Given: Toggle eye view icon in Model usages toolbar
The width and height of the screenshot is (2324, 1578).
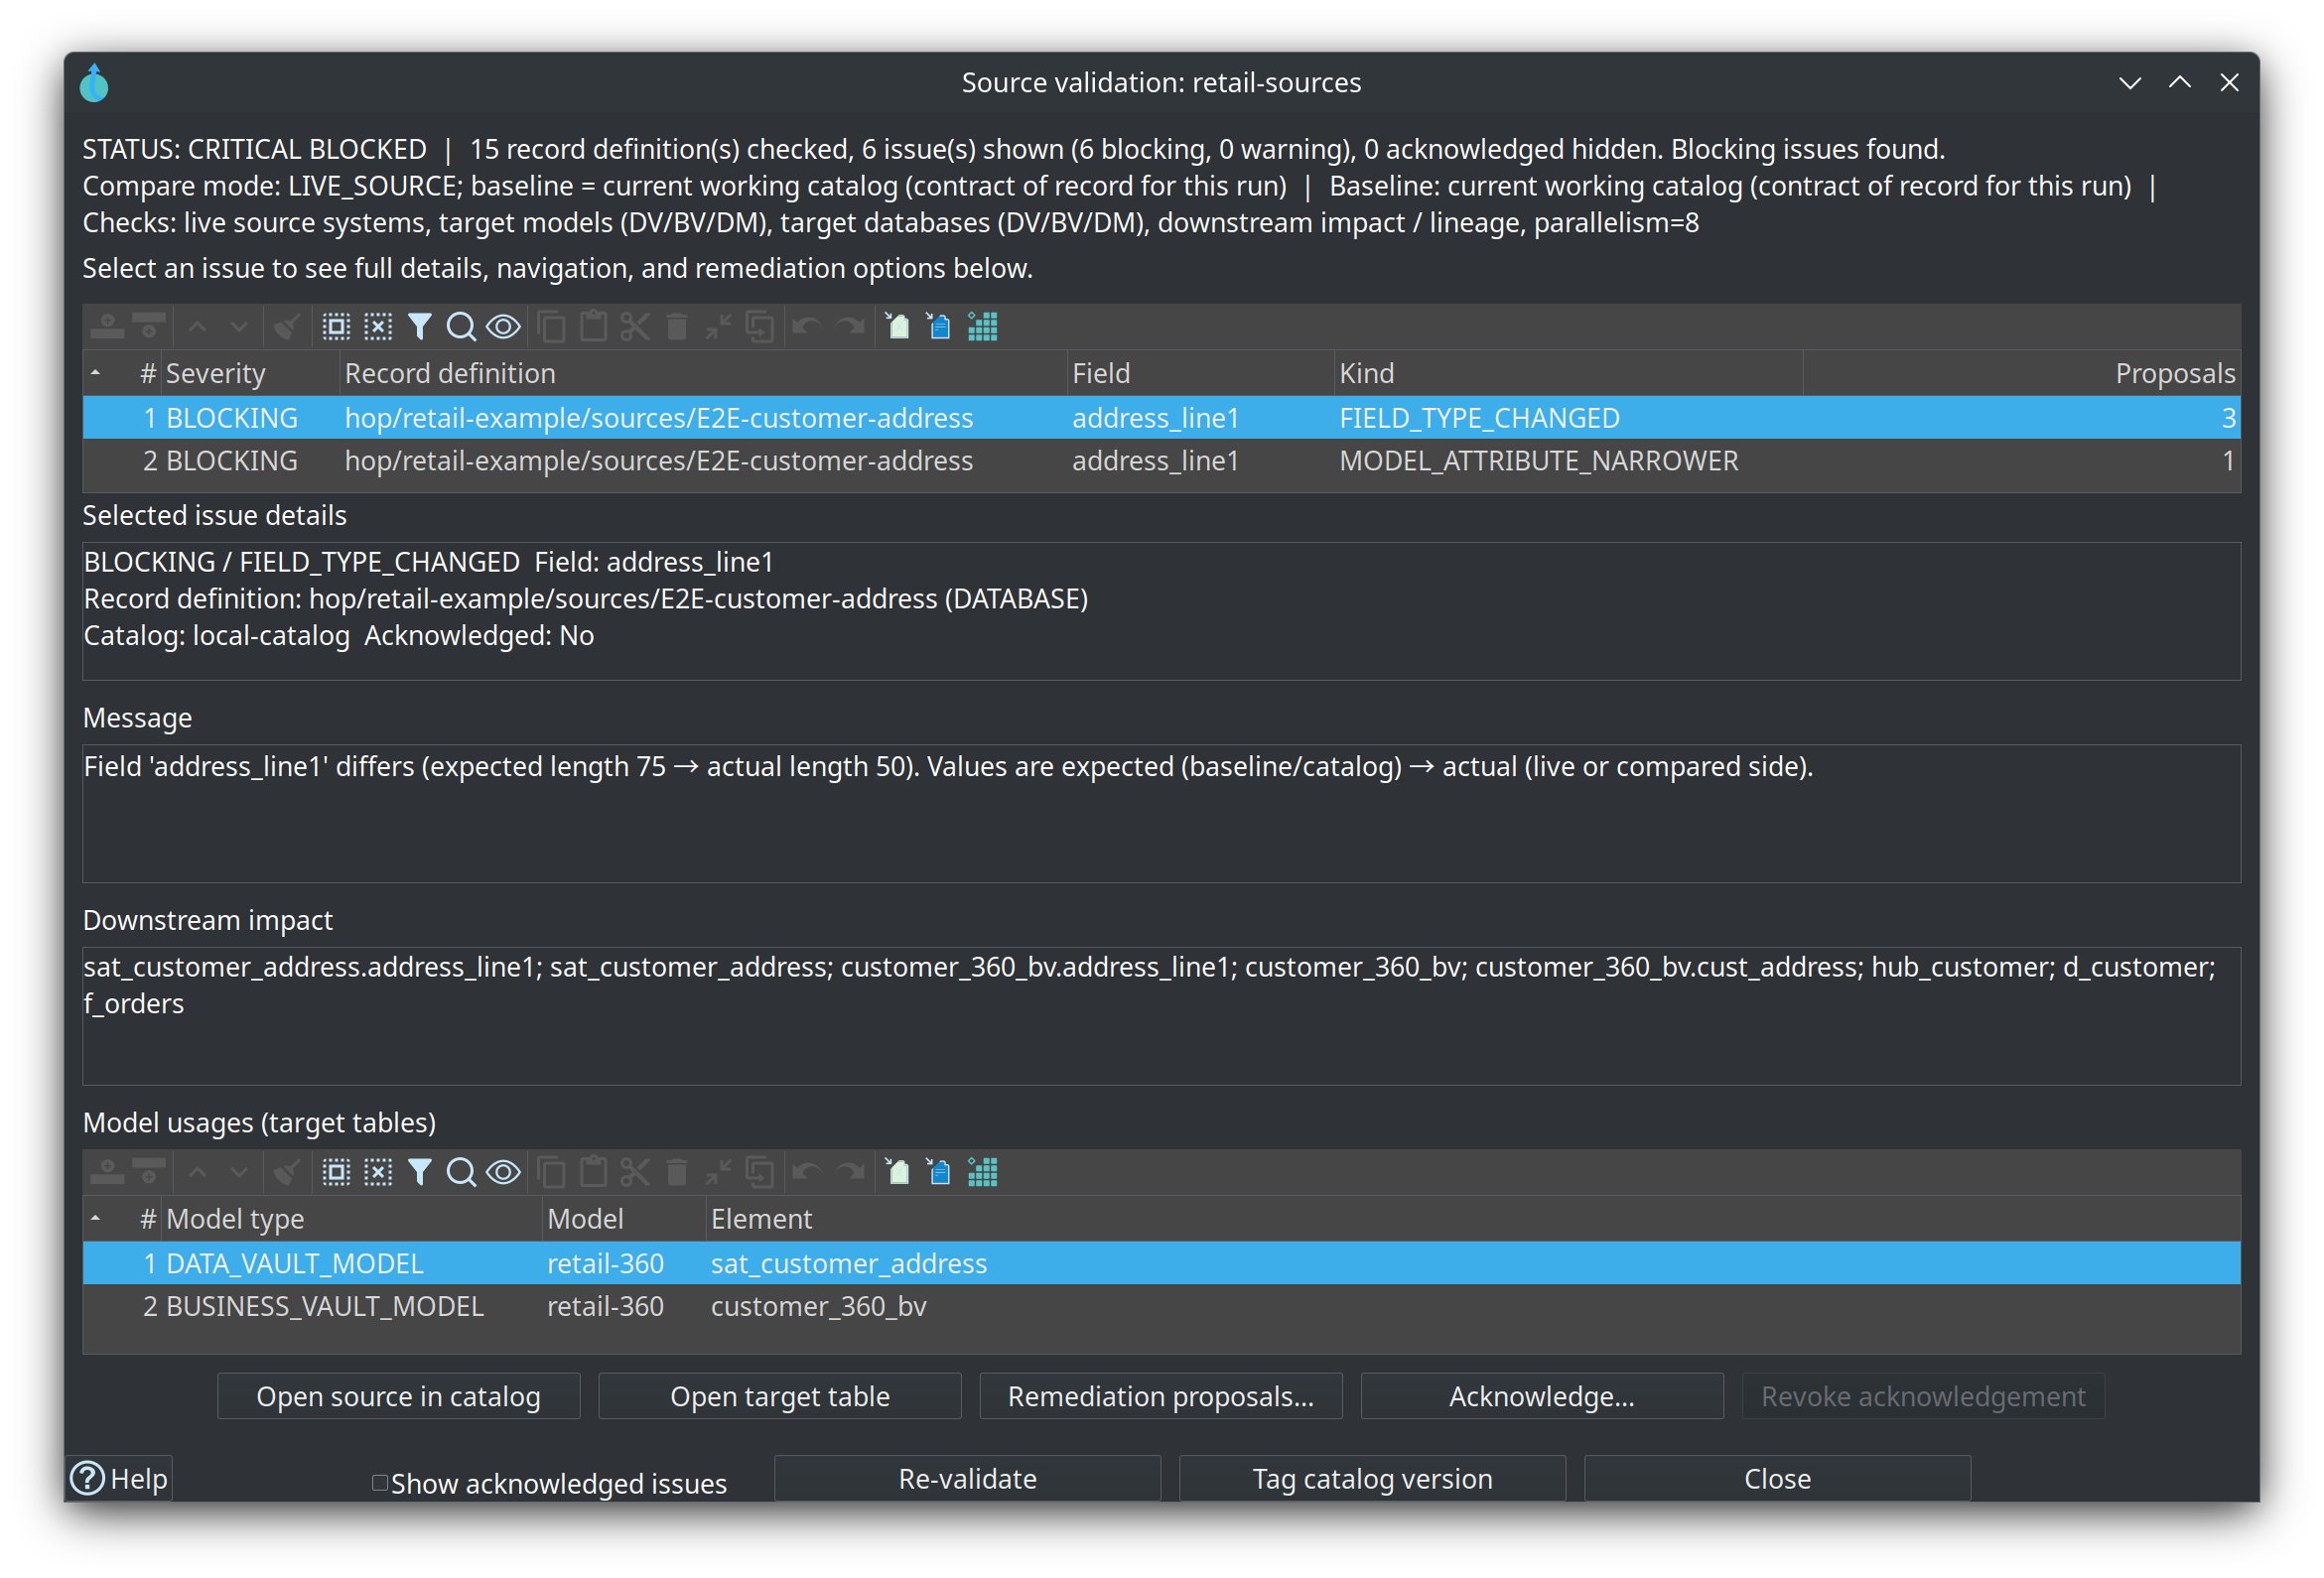Looking at the screenshot, I should tap(503, 1172).
